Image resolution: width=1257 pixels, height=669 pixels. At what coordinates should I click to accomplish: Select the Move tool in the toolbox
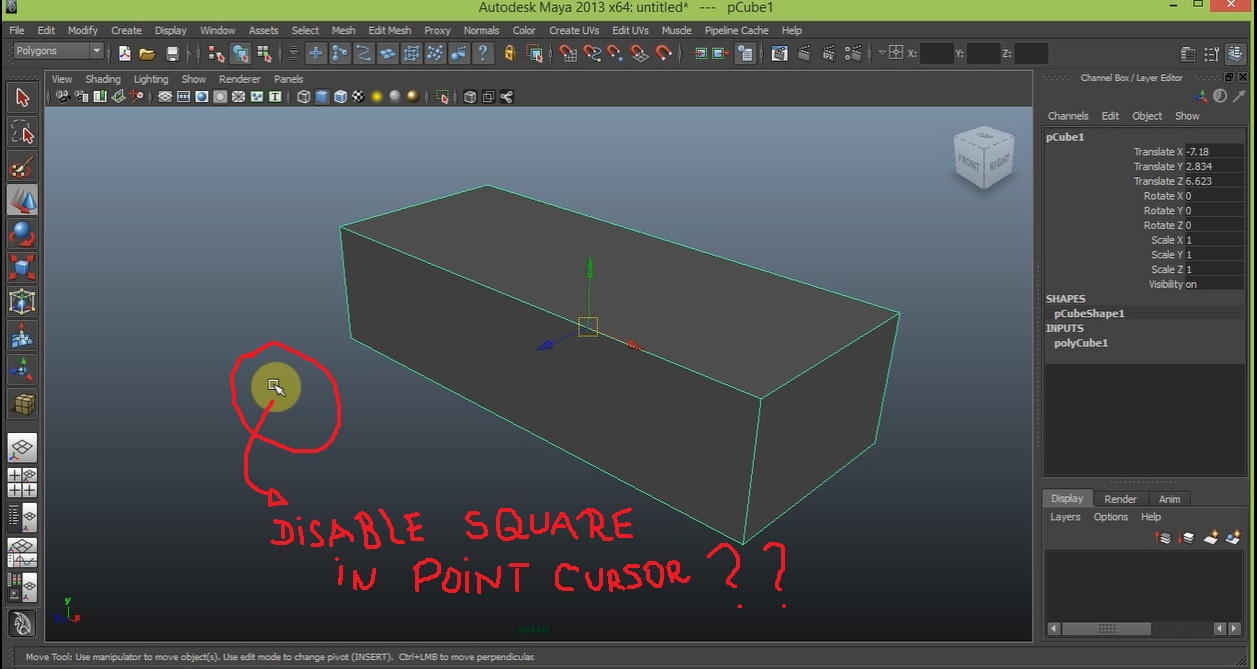(22, 201)
